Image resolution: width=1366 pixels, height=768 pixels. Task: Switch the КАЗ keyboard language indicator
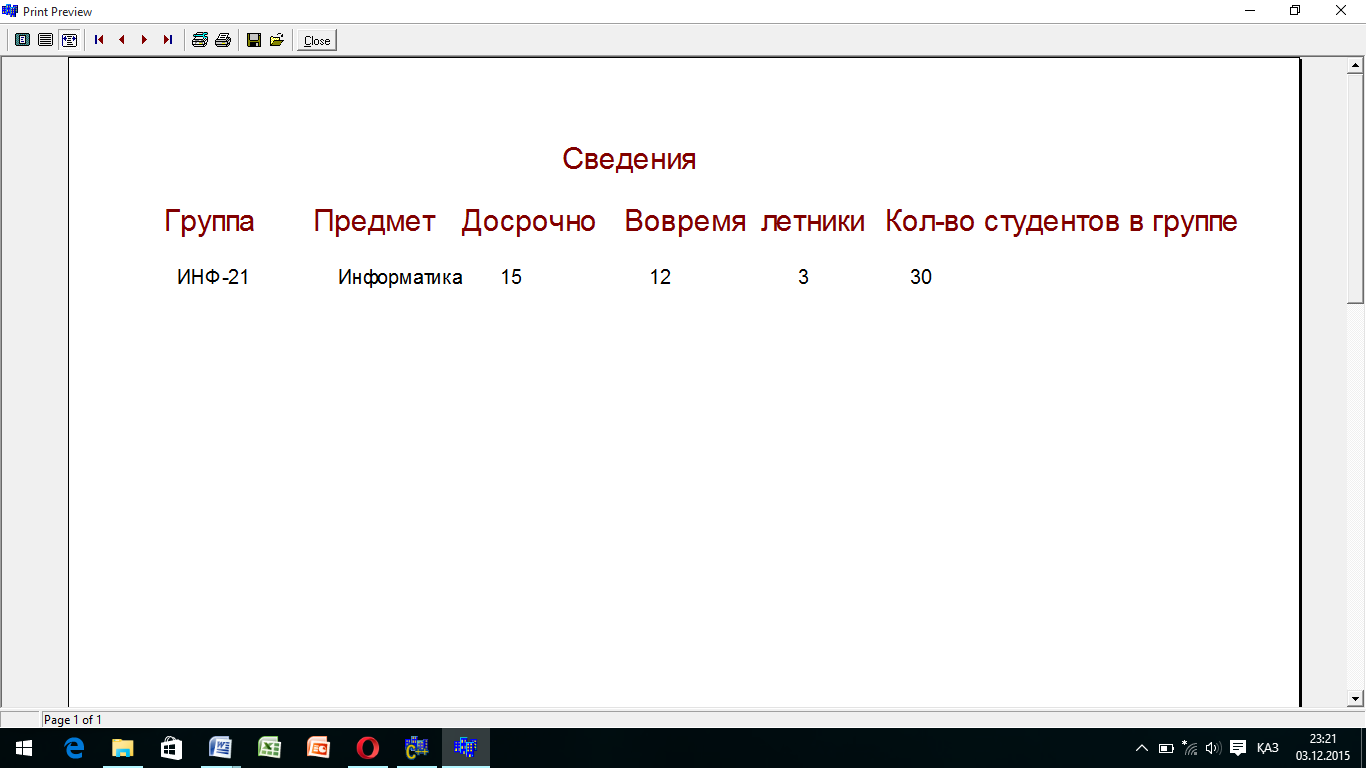coord(1268,748)
